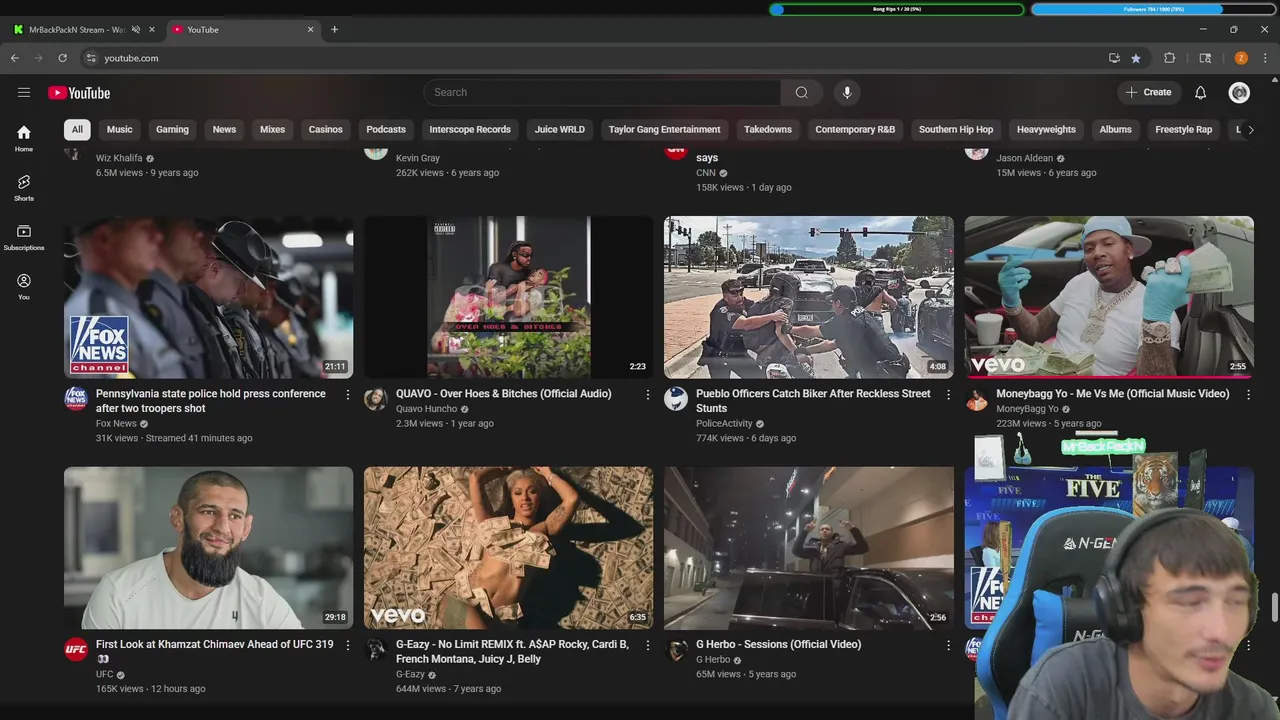The image size is (1280, 720).
Task: Select the All filter chip
Action: click(x=77, y=129)
